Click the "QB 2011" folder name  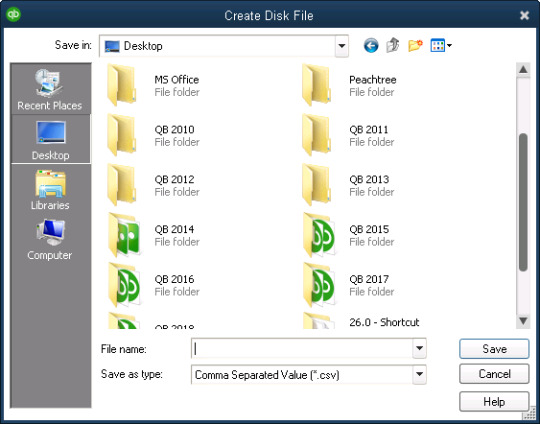(x=369, y=130)
